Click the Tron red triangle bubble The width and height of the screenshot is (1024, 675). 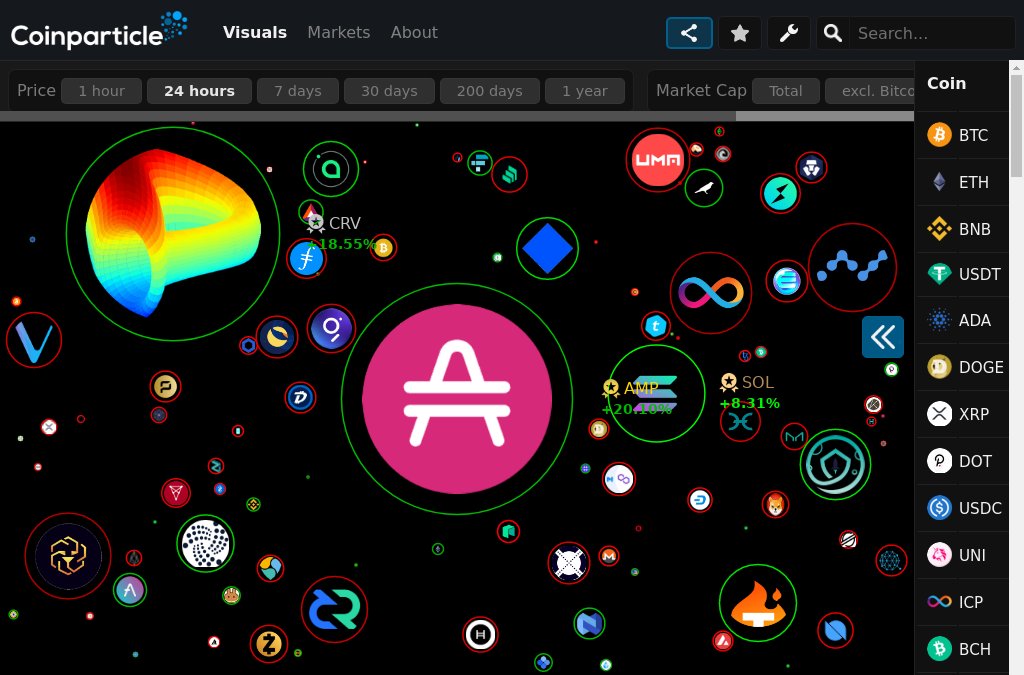(x=176, y=493)
